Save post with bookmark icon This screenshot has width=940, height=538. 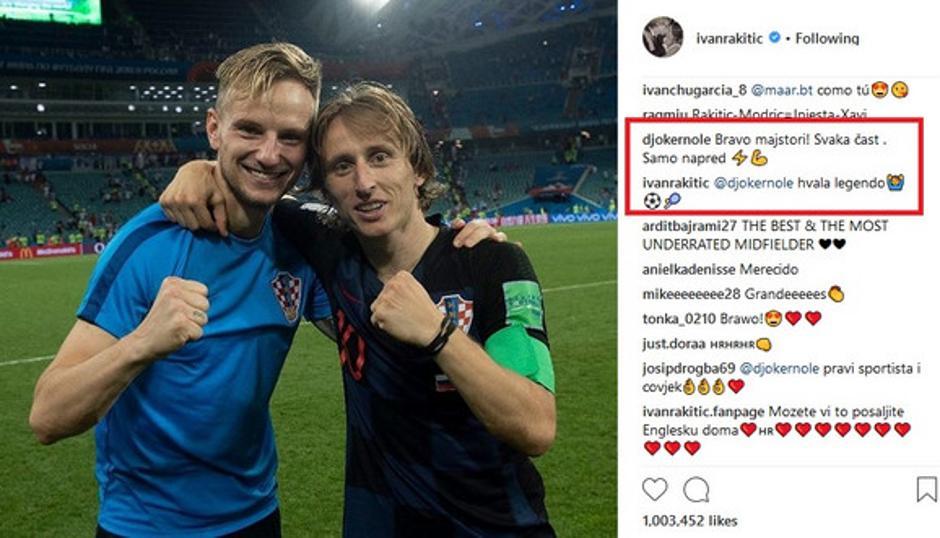click(927, 489)
